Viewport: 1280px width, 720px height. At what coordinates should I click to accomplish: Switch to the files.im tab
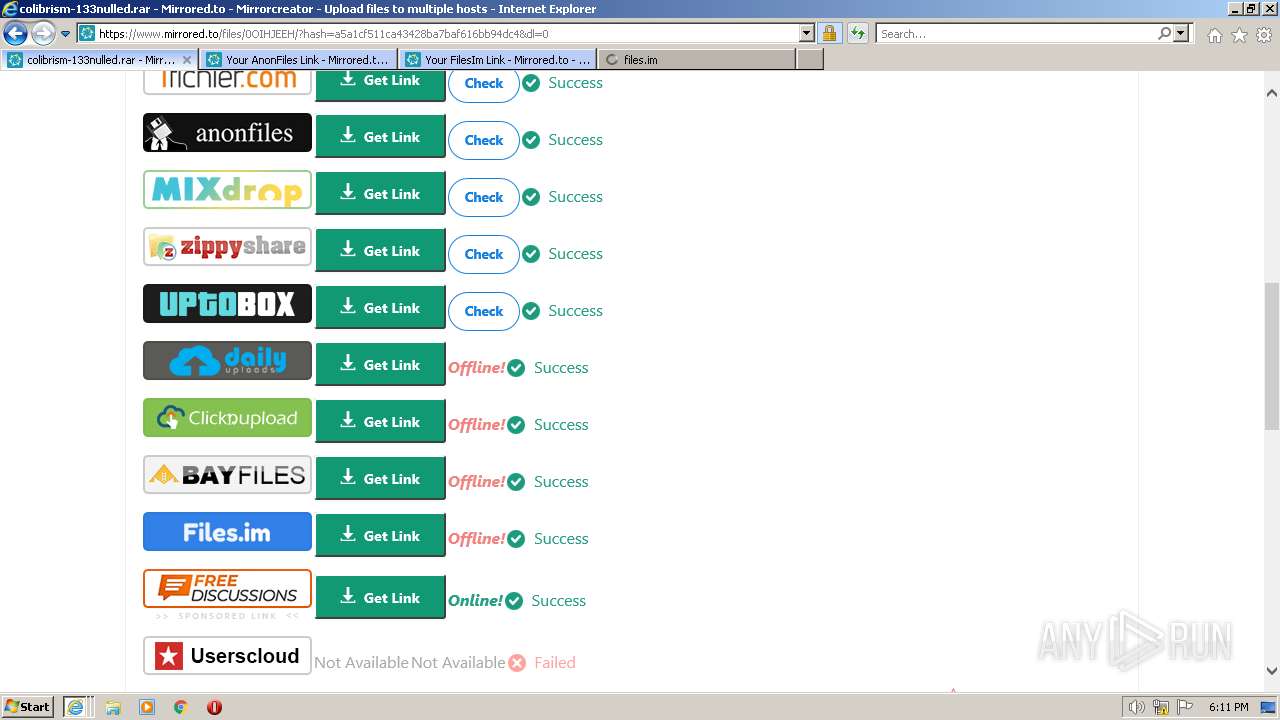pyautogui.click(x=696, y=60)
